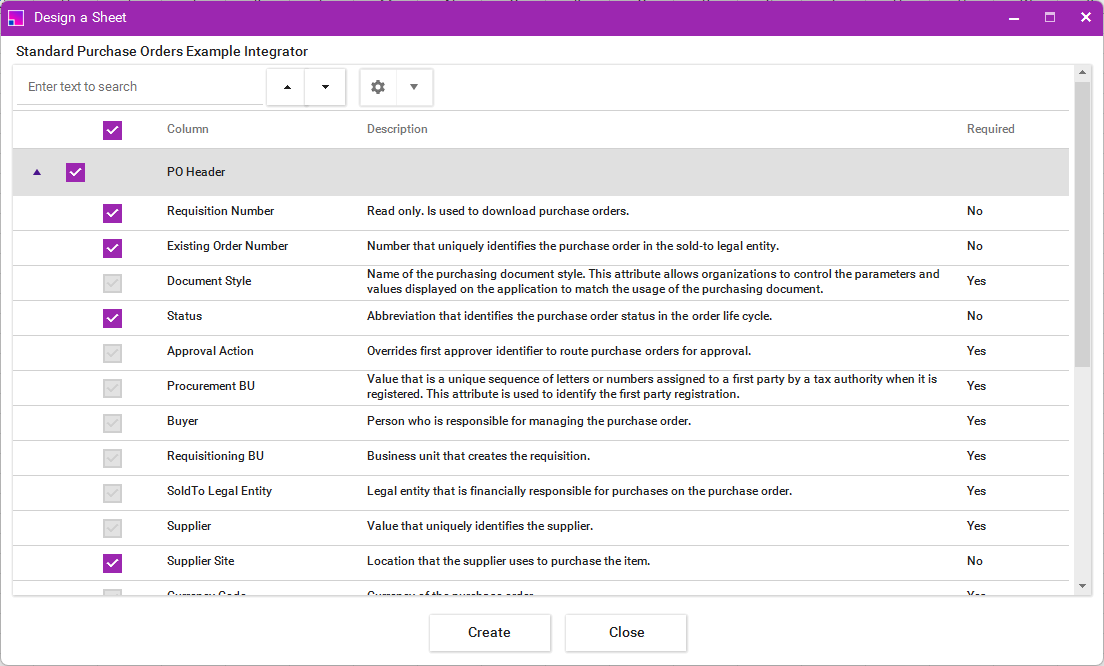Click the Document Style disabled checkbox
1104x666 pixels.
(112, 283)
